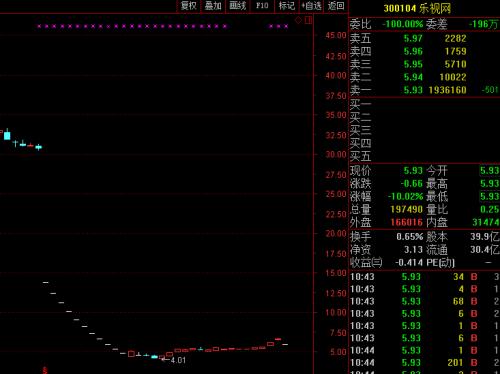Image resolution: width=500 pixels, height=374 pixels.
Task: Click the first 10:43 tick row
Action: (x=424, y=277)
